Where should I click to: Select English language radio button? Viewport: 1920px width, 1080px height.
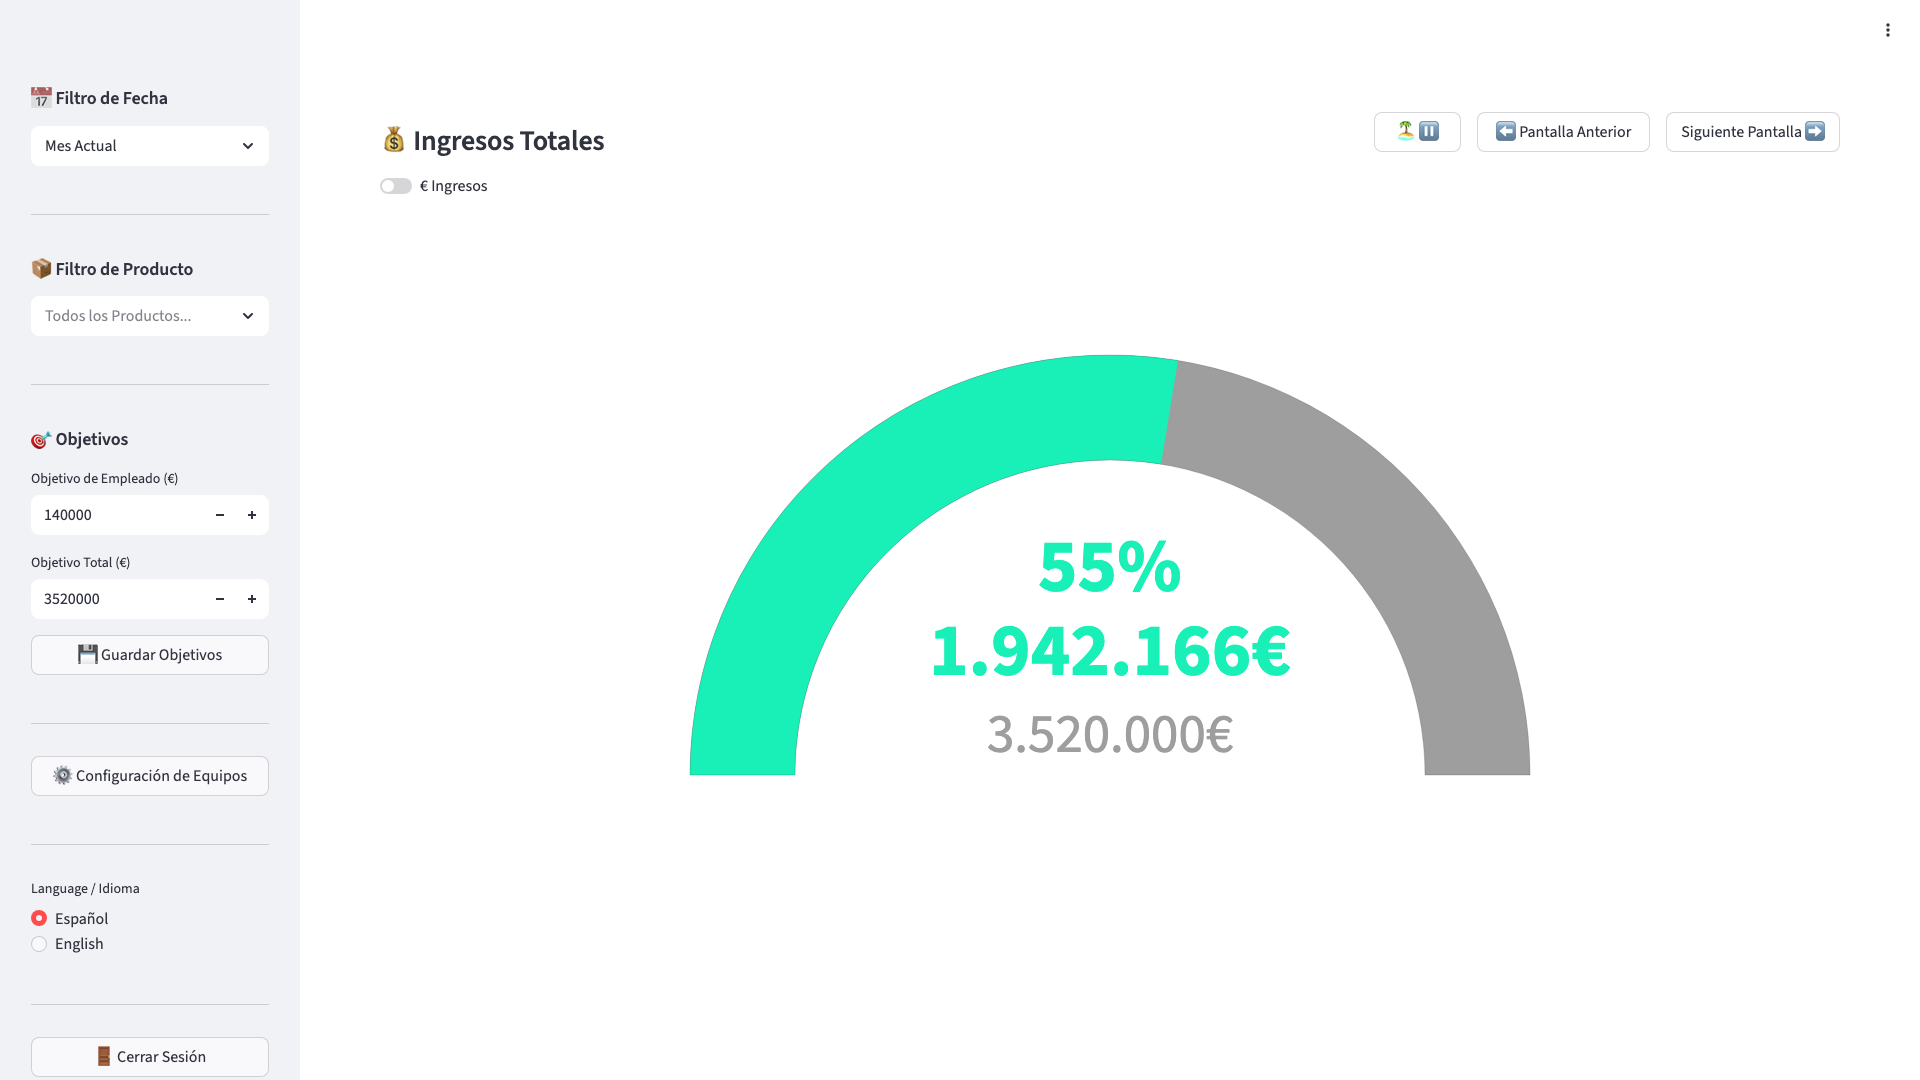[39, 944]
